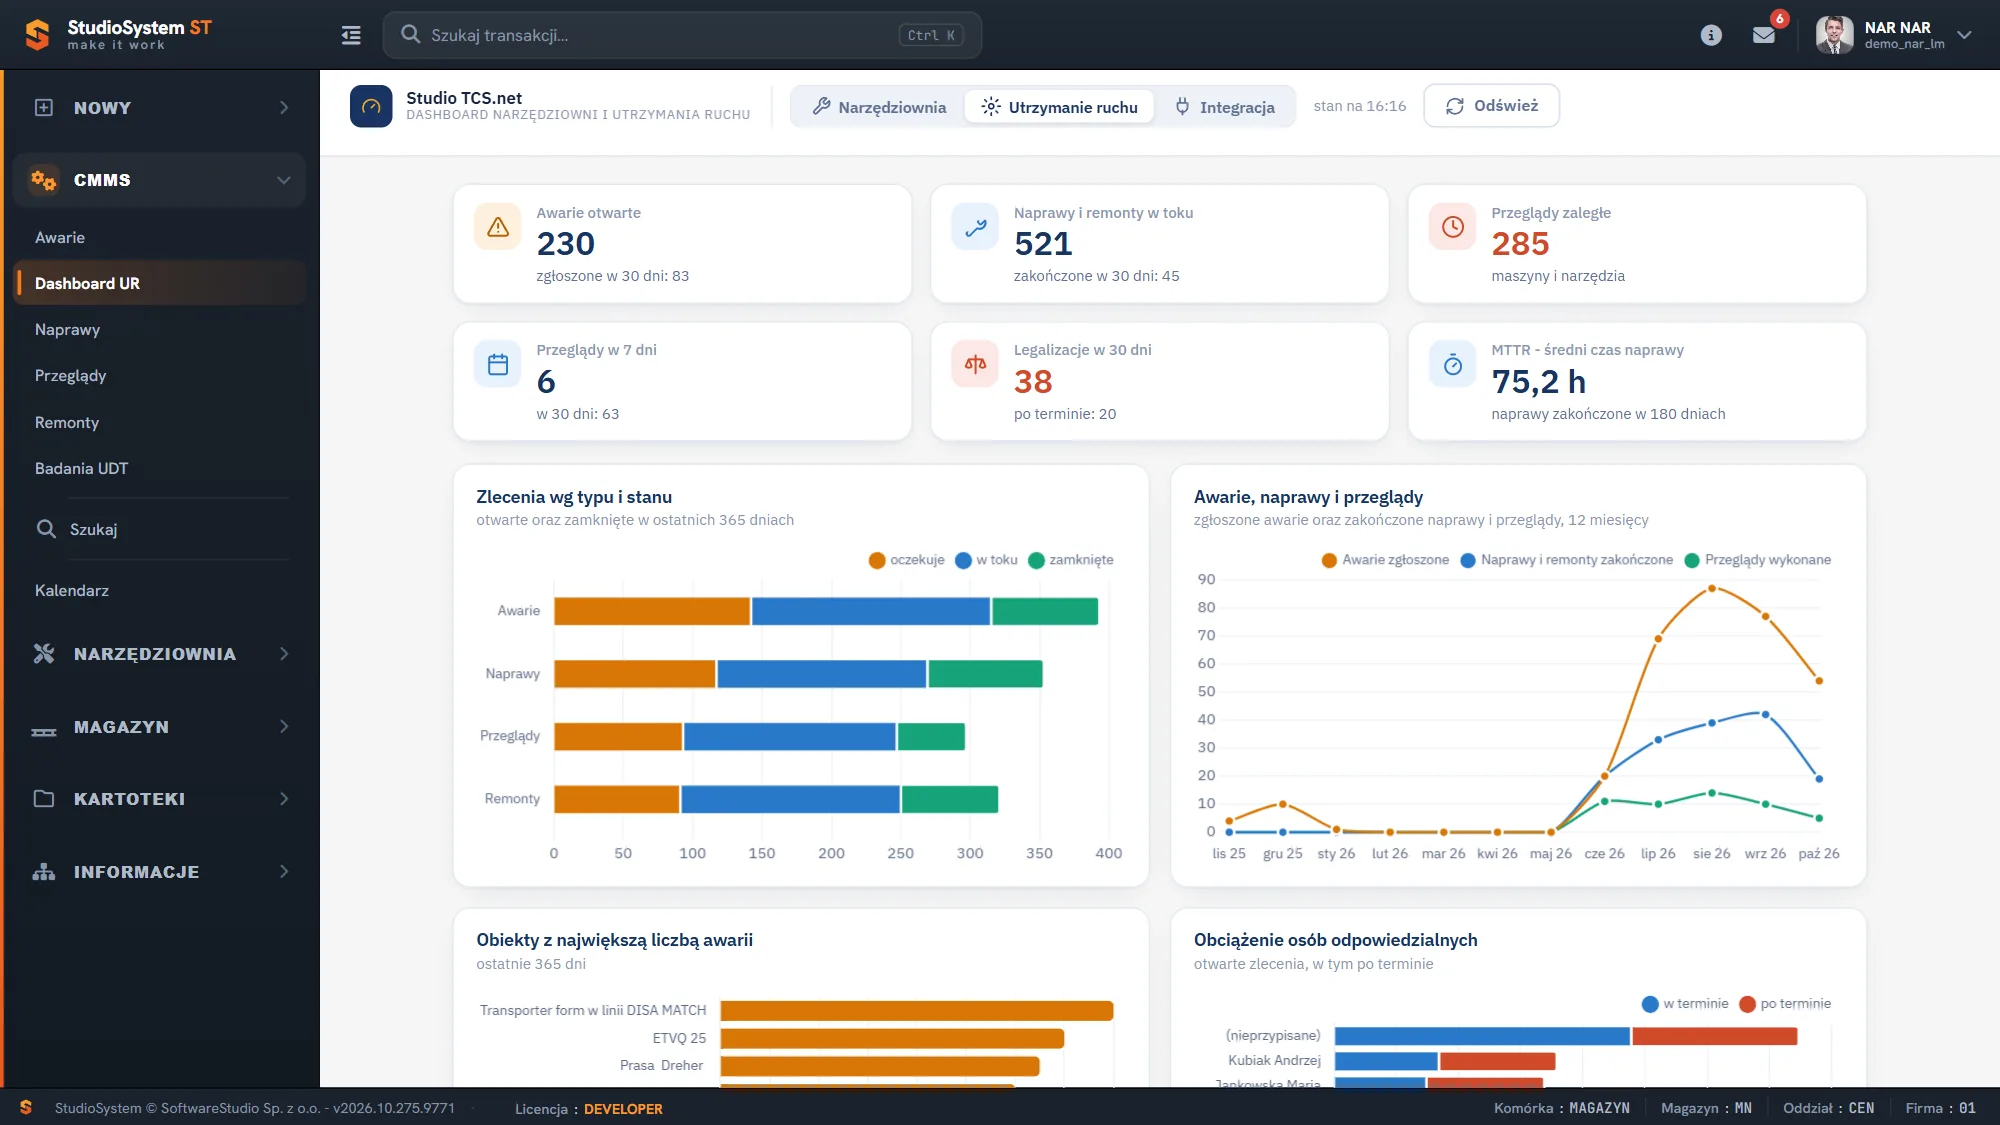Click the Naprawy i remonty wrench icon
Image resolution: width=2000 pixels, height=1125 pixels.
[975, 227]
